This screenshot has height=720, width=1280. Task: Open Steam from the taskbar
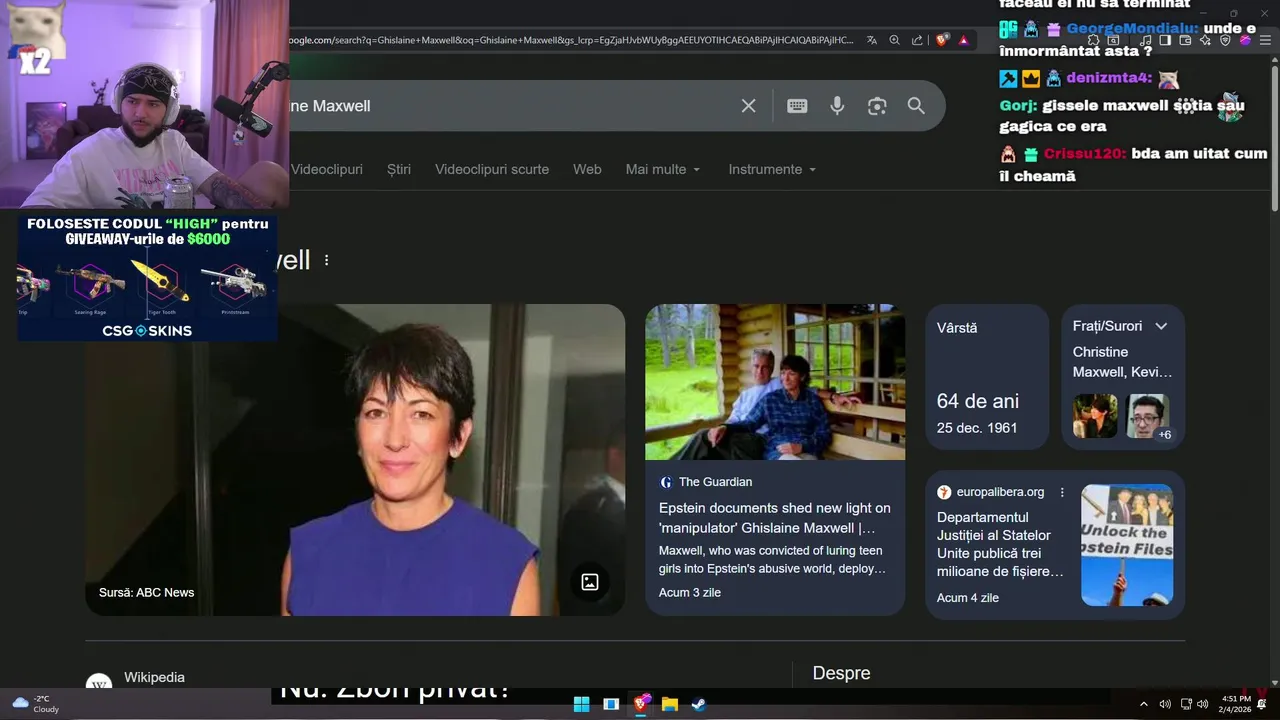(699, 704)
